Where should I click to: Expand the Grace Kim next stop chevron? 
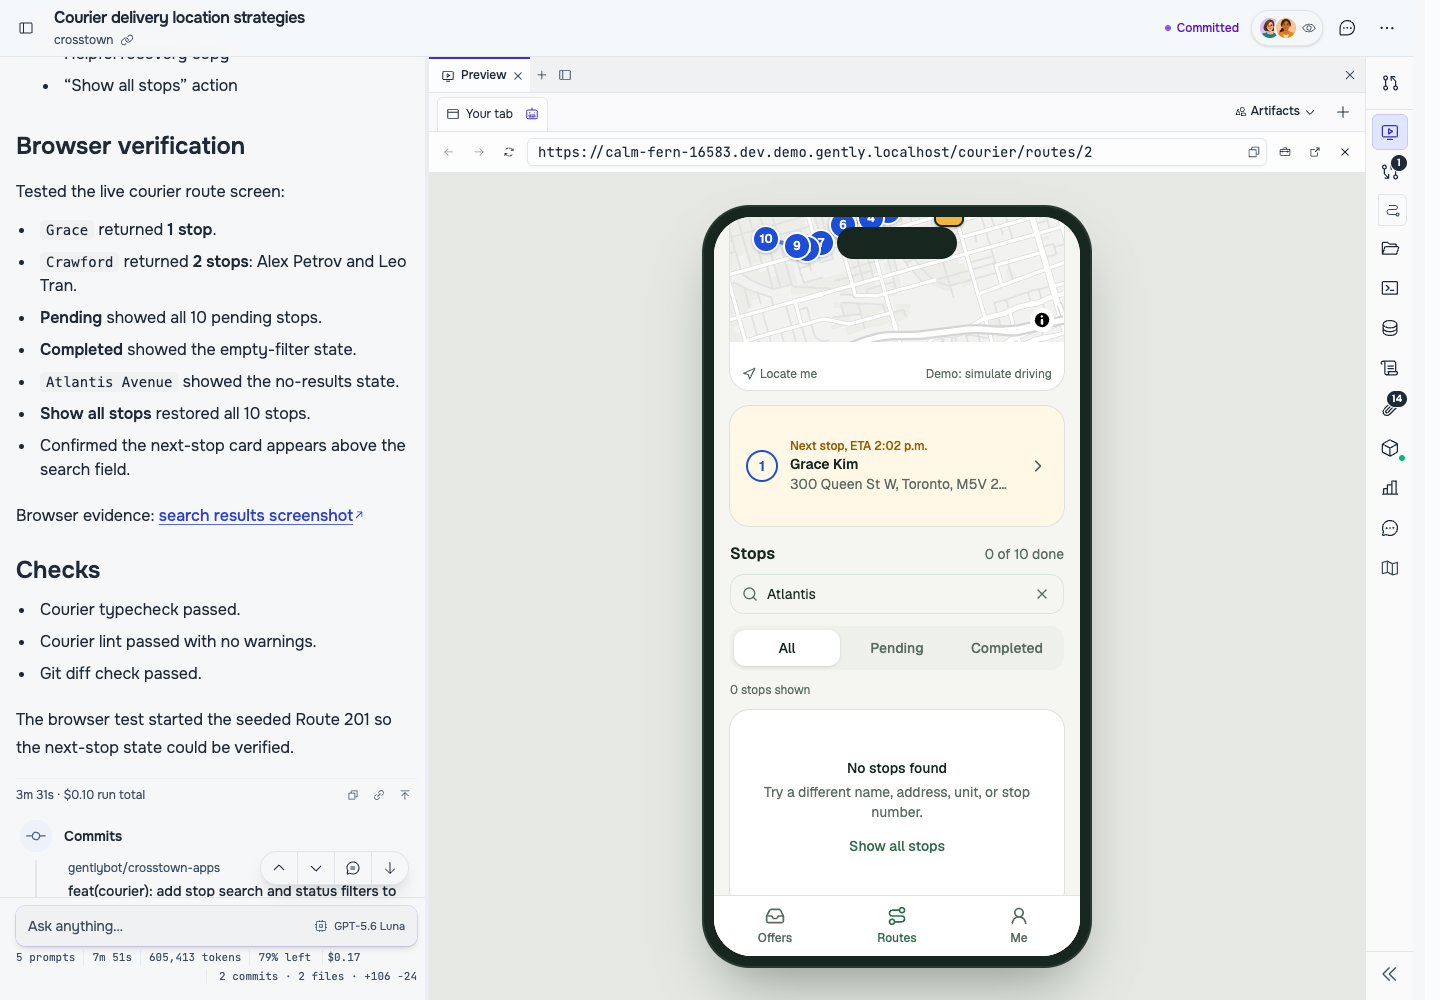pyautogui.click(x=1038, y=466)
